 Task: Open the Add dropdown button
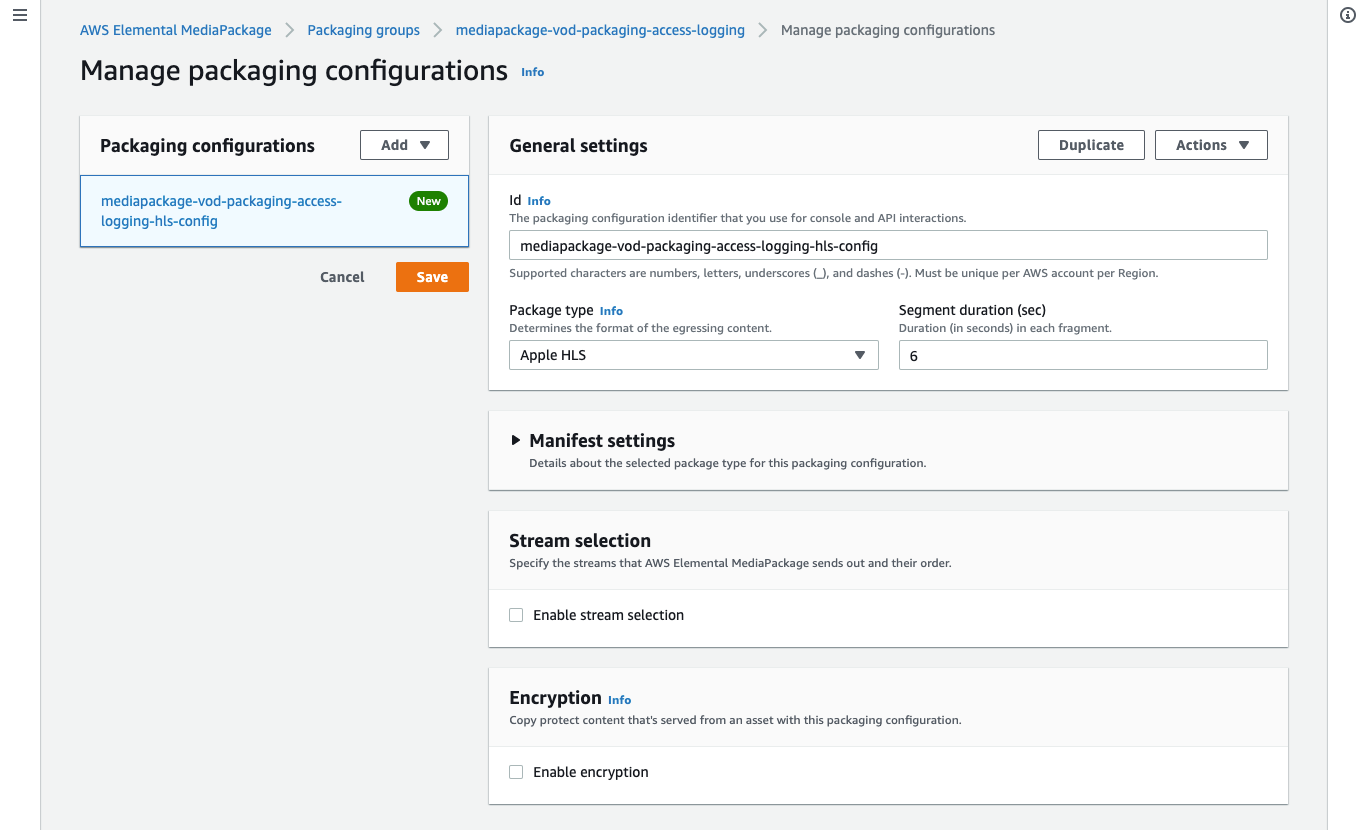click(404, 145)
